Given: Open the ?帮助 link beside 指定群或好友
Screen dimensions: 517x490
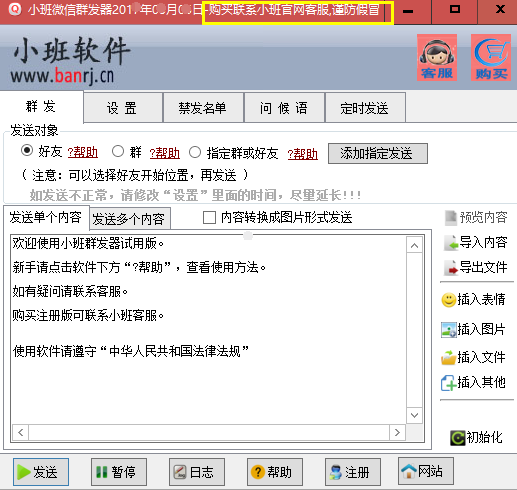Looking at the screenshot, I should (303, 154).
